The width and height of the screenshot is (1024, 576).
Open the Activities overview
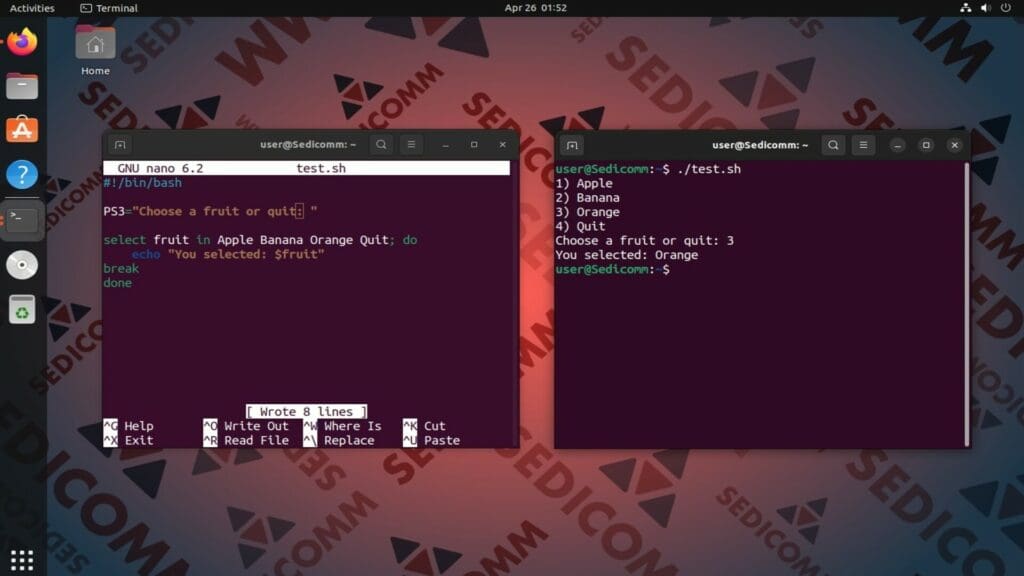coord(32,8)
